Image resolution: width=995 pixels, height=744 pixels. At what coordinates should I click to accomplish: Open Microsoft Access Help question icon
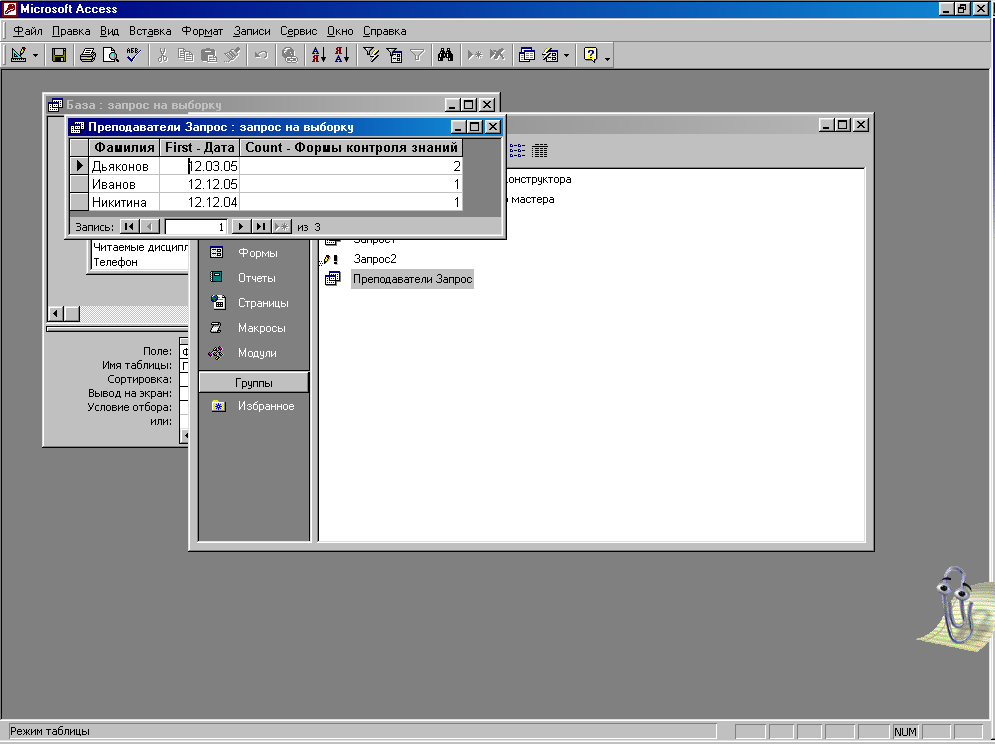[590, 55]
